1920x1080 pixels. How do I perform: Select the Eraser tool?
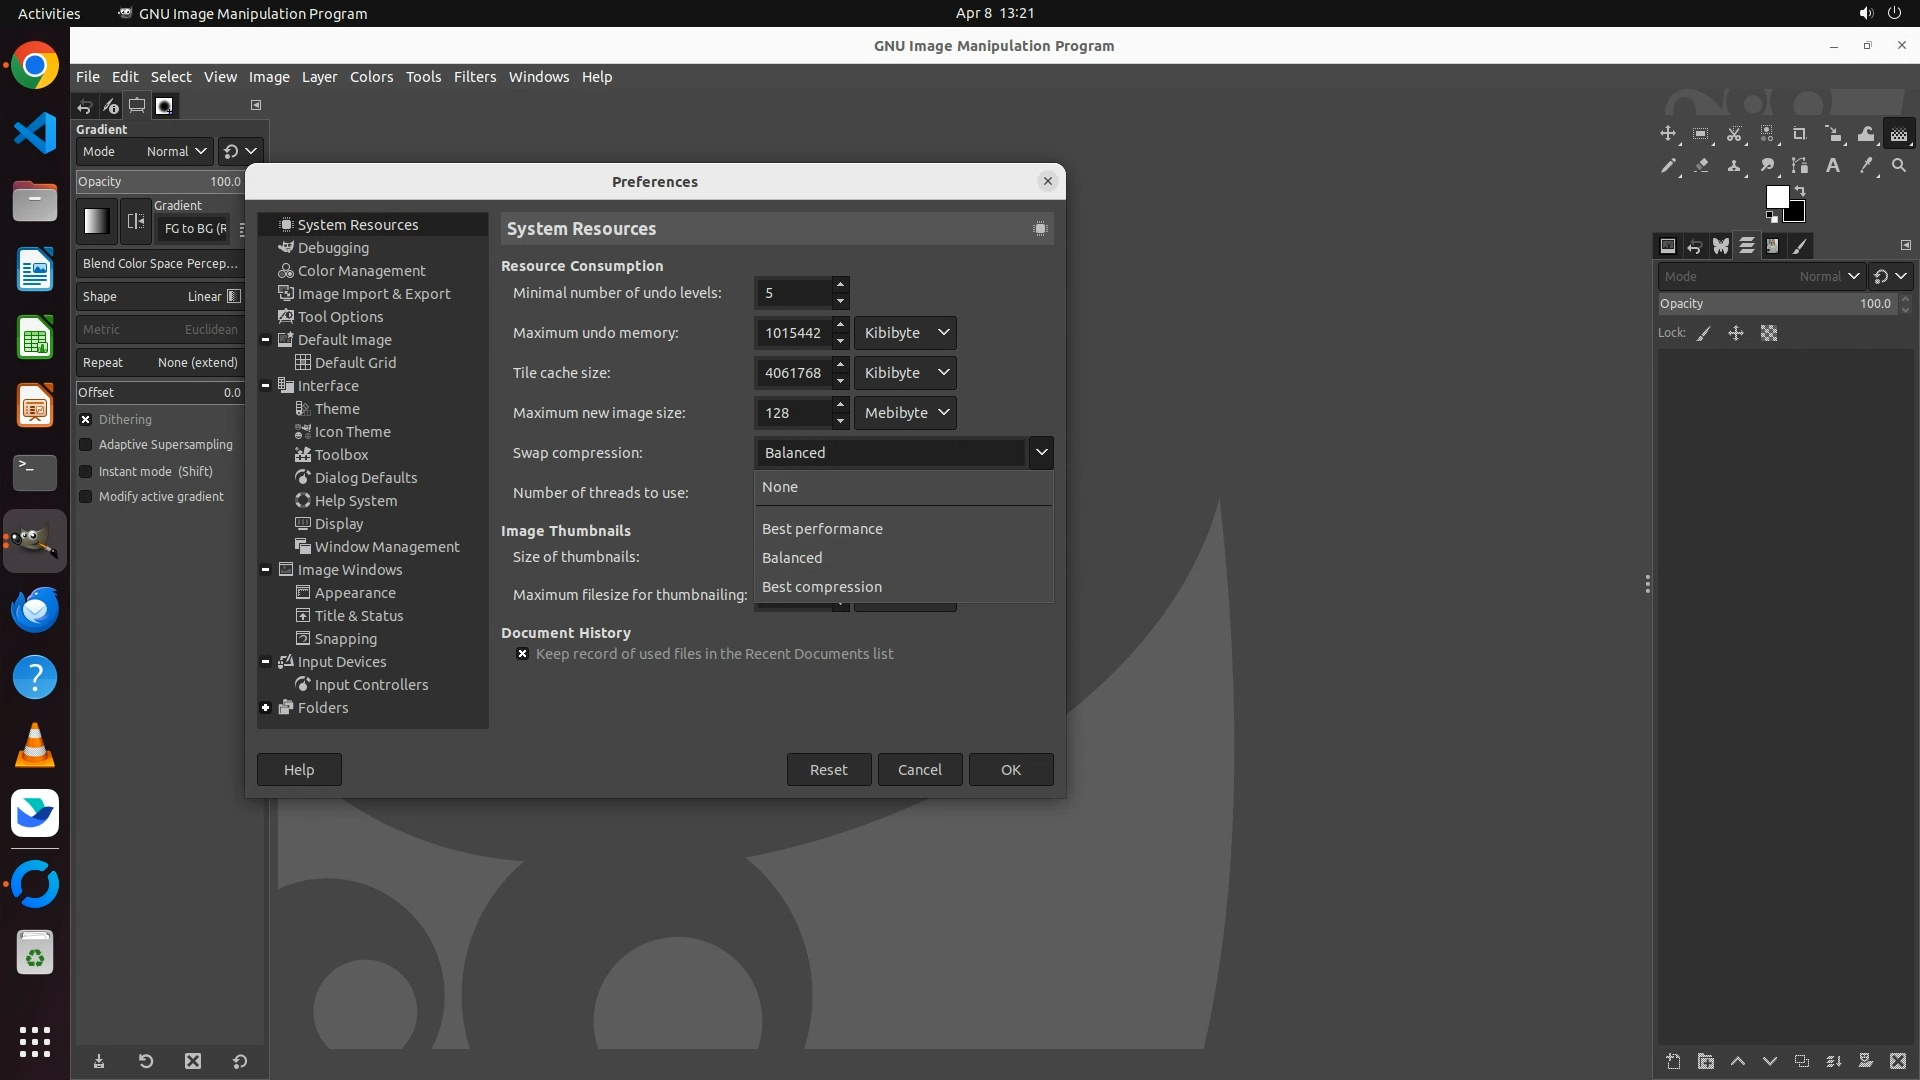(1701, 166)
